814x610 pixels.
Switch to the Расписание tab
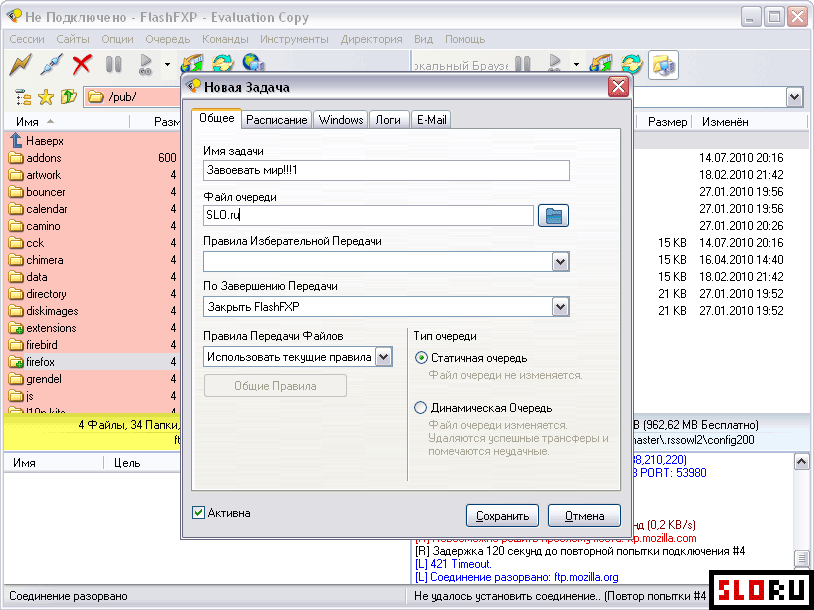(x=277, y=120)
